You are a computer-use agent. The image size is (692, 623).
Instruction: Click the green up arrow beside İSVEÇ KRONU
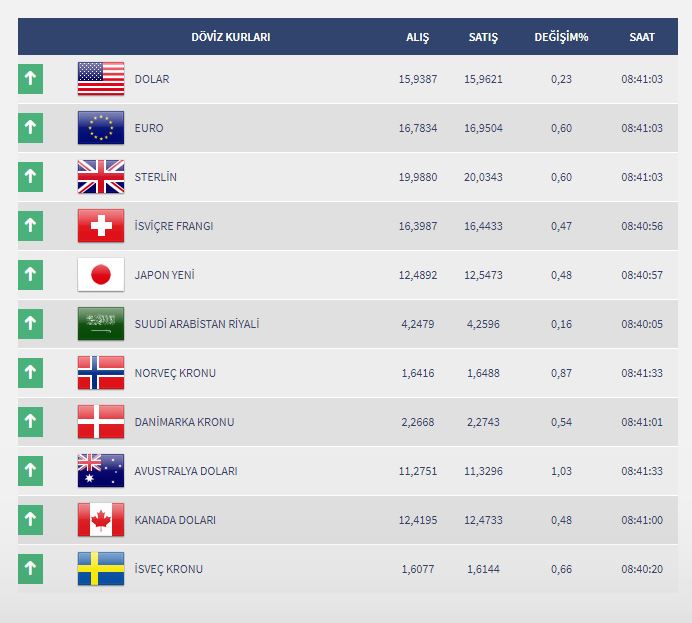(30, 569)
